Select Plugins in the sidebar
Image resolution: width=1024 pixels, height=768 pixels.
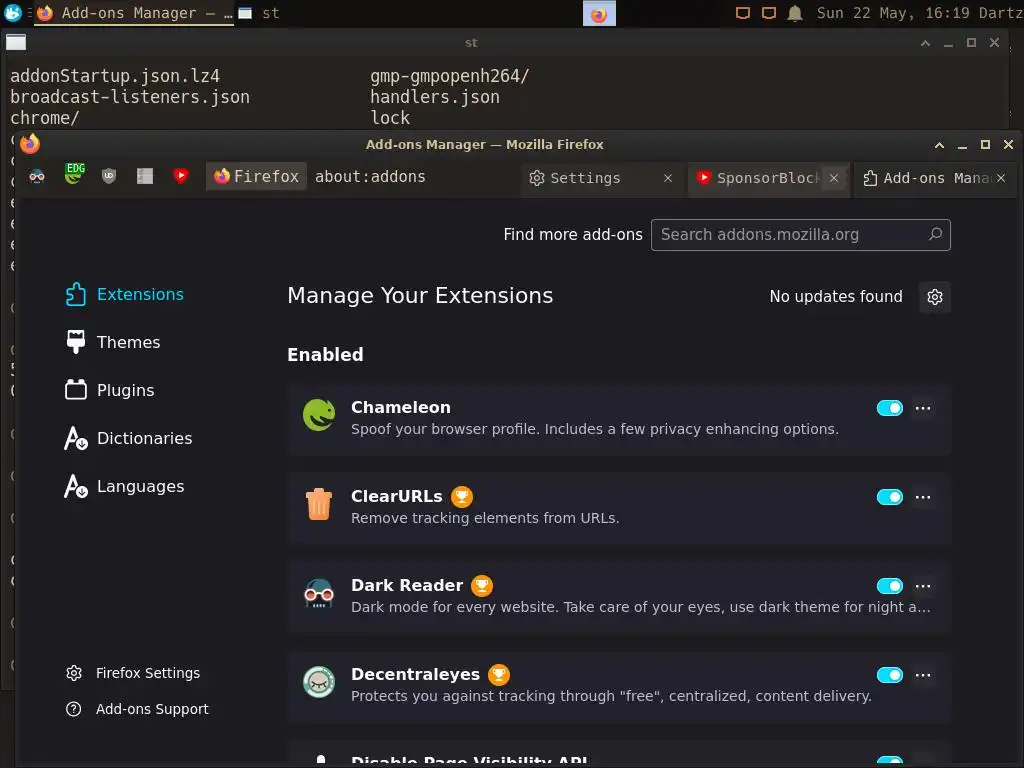pyautogui.click(x=110, y=390)
